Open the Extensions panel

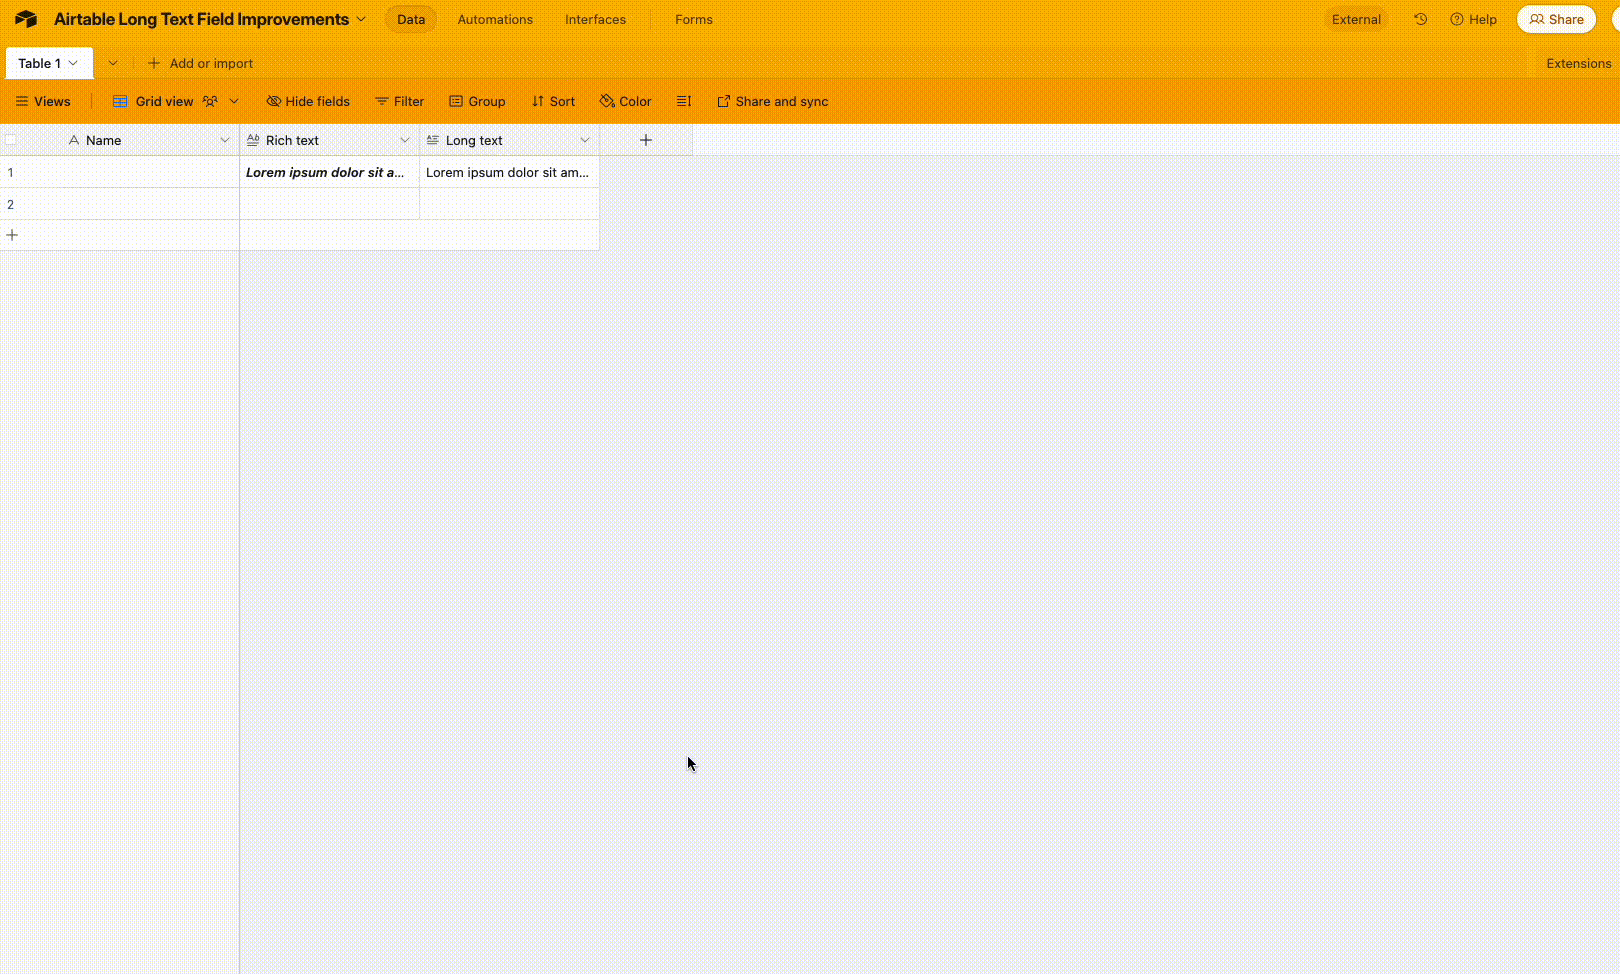(x=1578, y=63)
